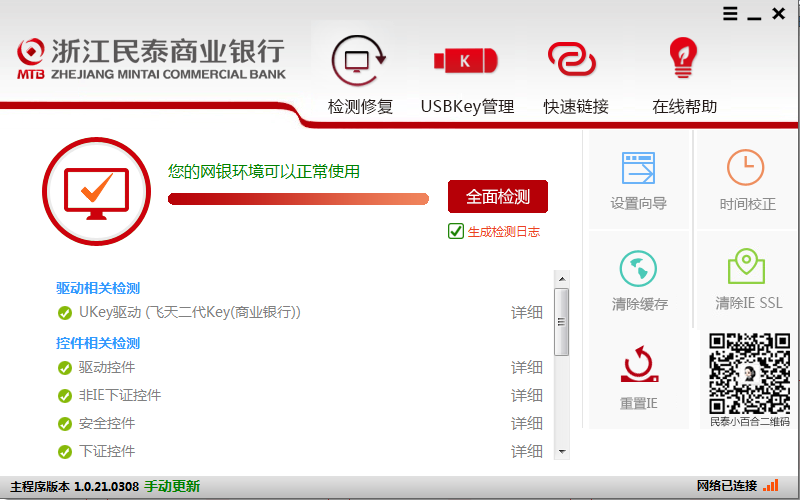Select the USBKey管理 tab label
The width and height of the screenshot is (800, 500).
click(x=467, y=107)
